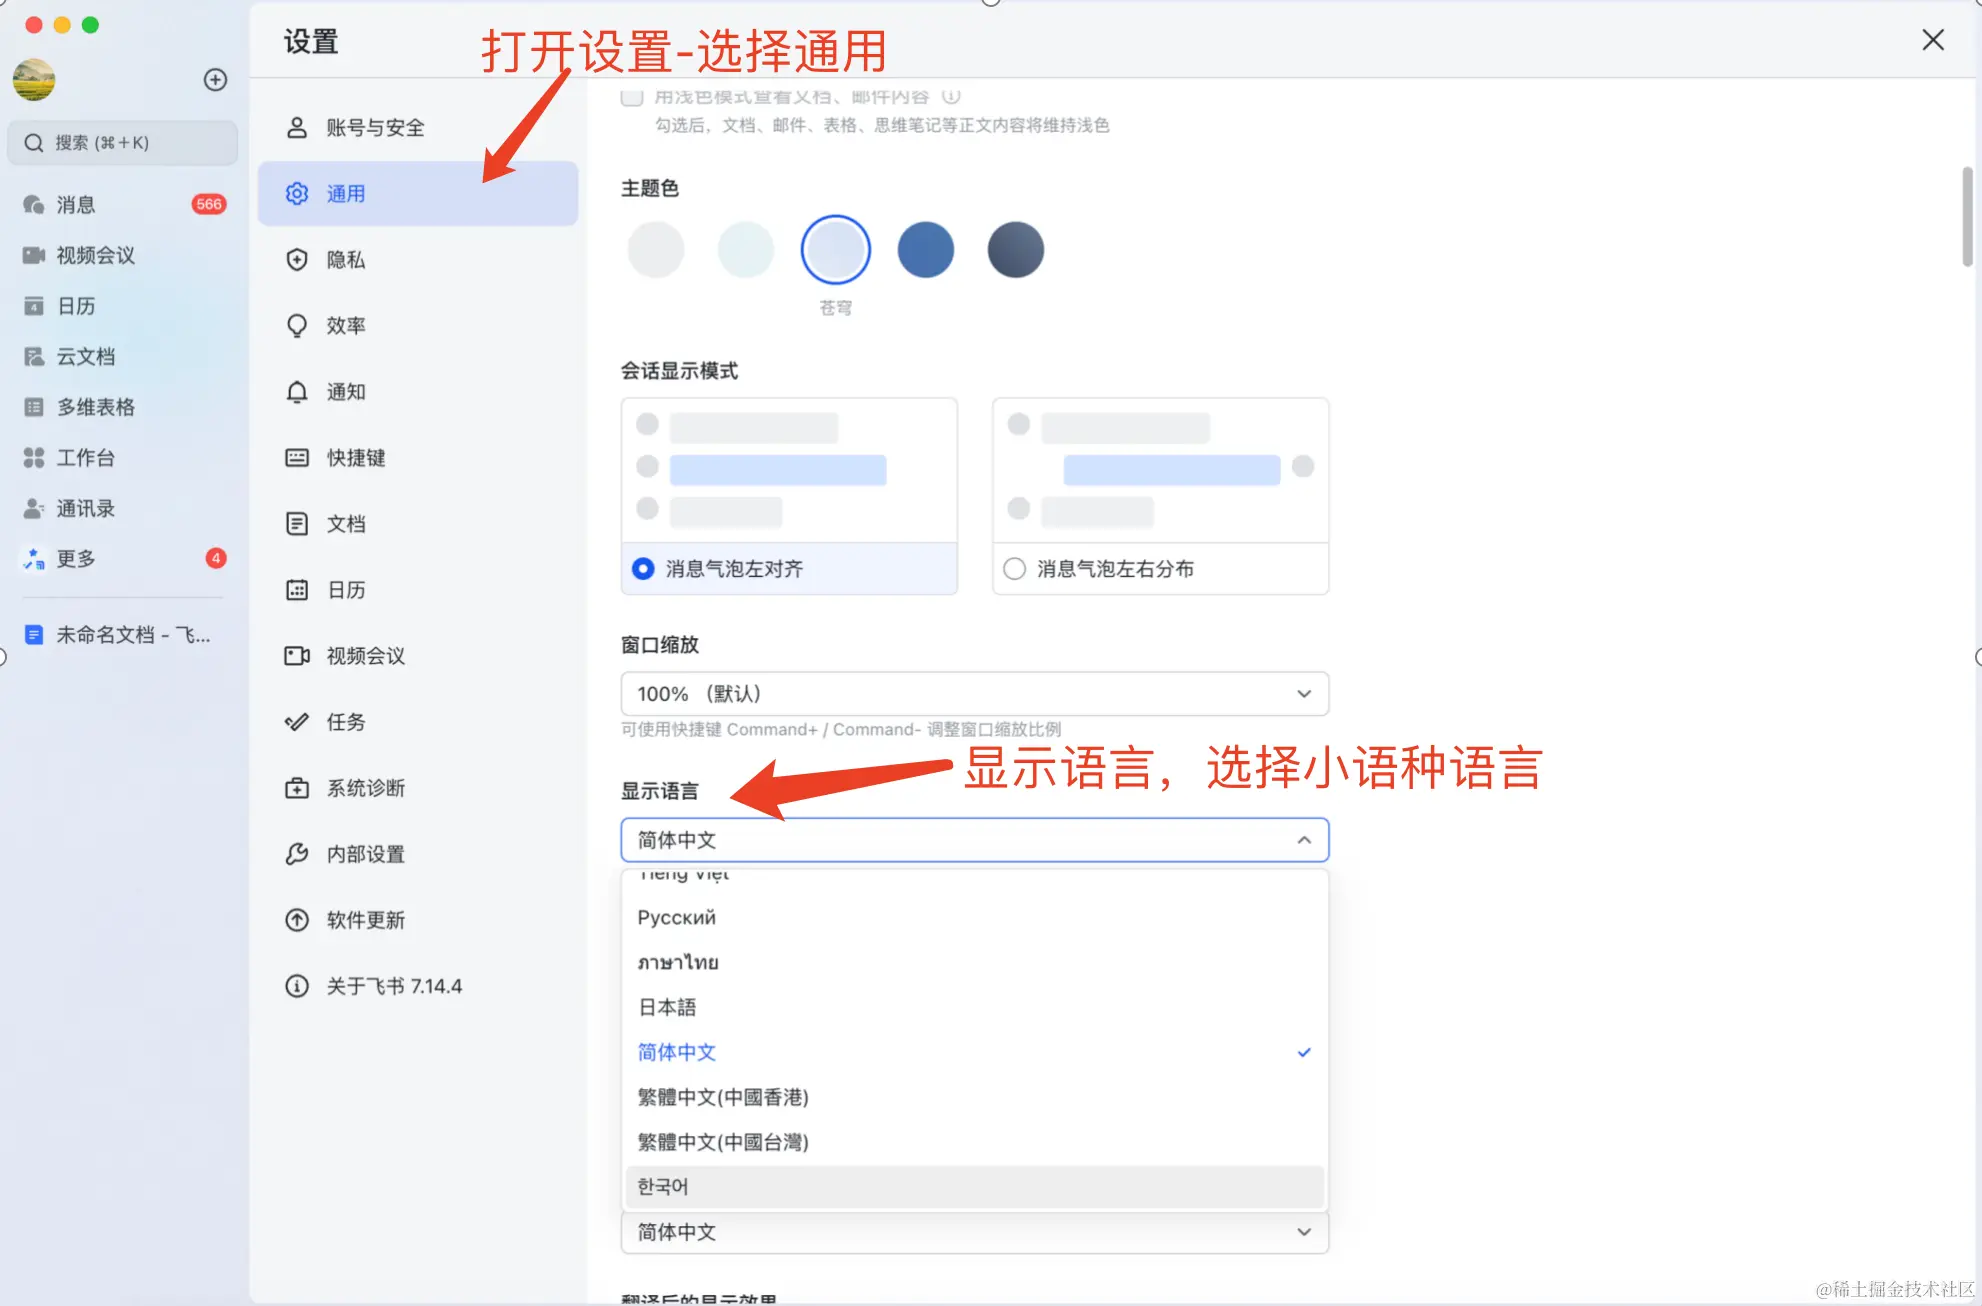Open Privacy (隐私) settings tab

pos(345,260)
